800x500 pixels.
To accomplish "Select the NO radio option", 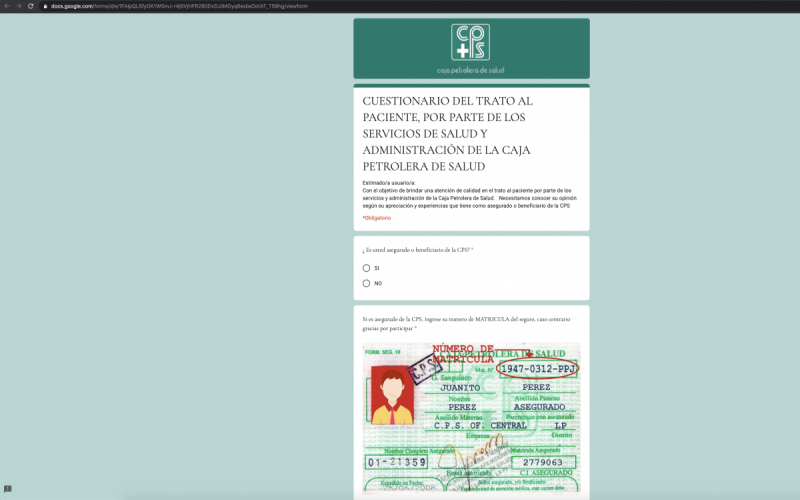I will 366,283.
